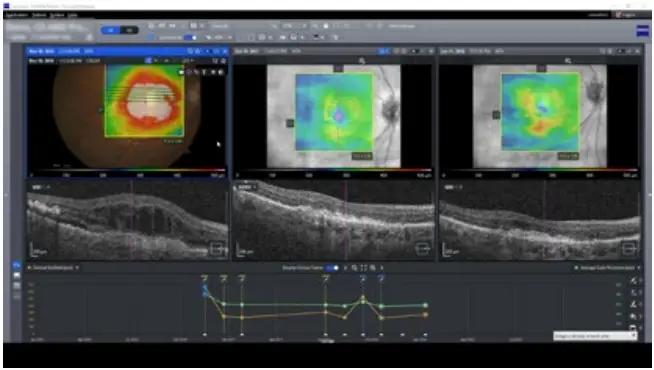Screen dimensions: 654x370
Task: Open the dropdown in the second toolbar row
Action: [x=219, y=38]
